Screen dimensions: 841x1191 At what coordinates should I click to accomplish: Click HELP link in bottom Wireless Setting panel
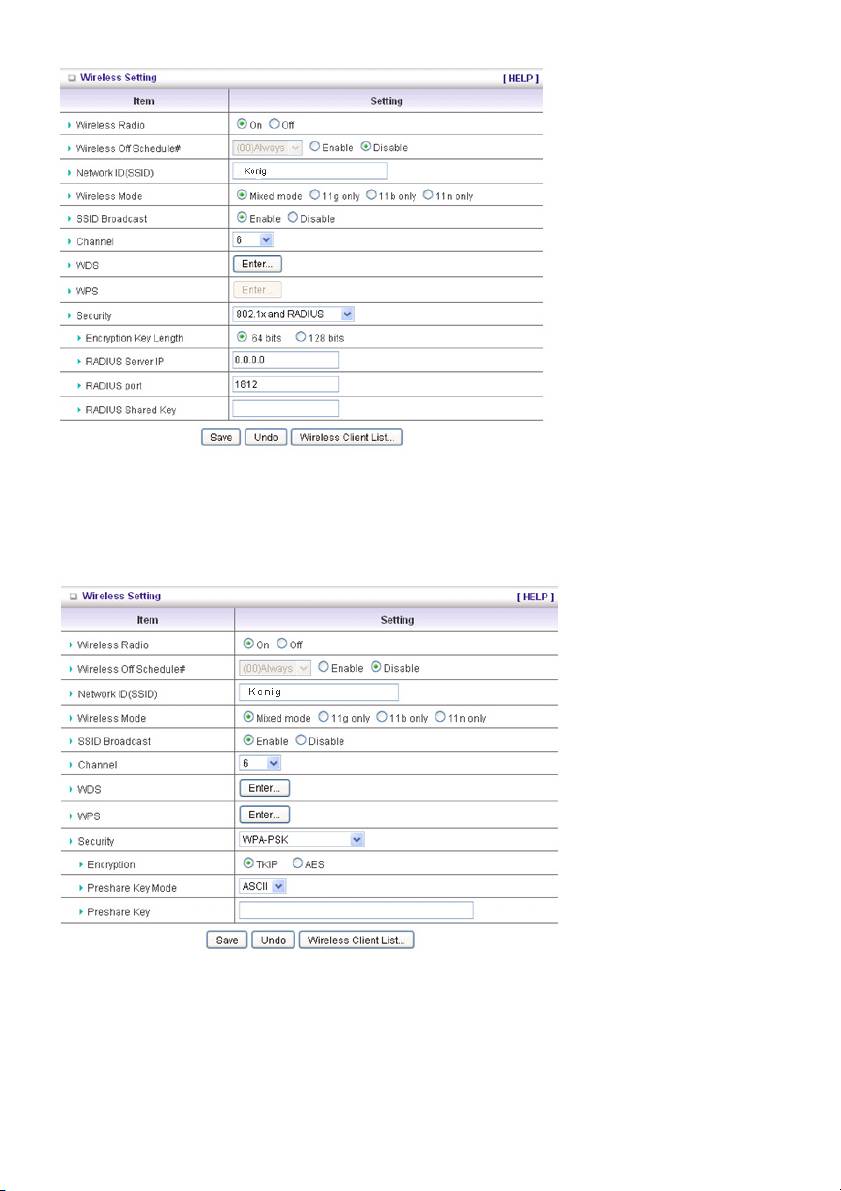pos(535,597)
